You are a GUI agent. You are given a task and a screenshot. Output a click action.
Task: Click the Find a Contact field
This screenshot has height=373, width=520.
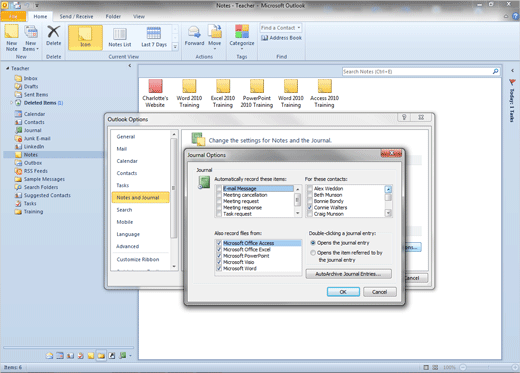(x=281, y=28)
